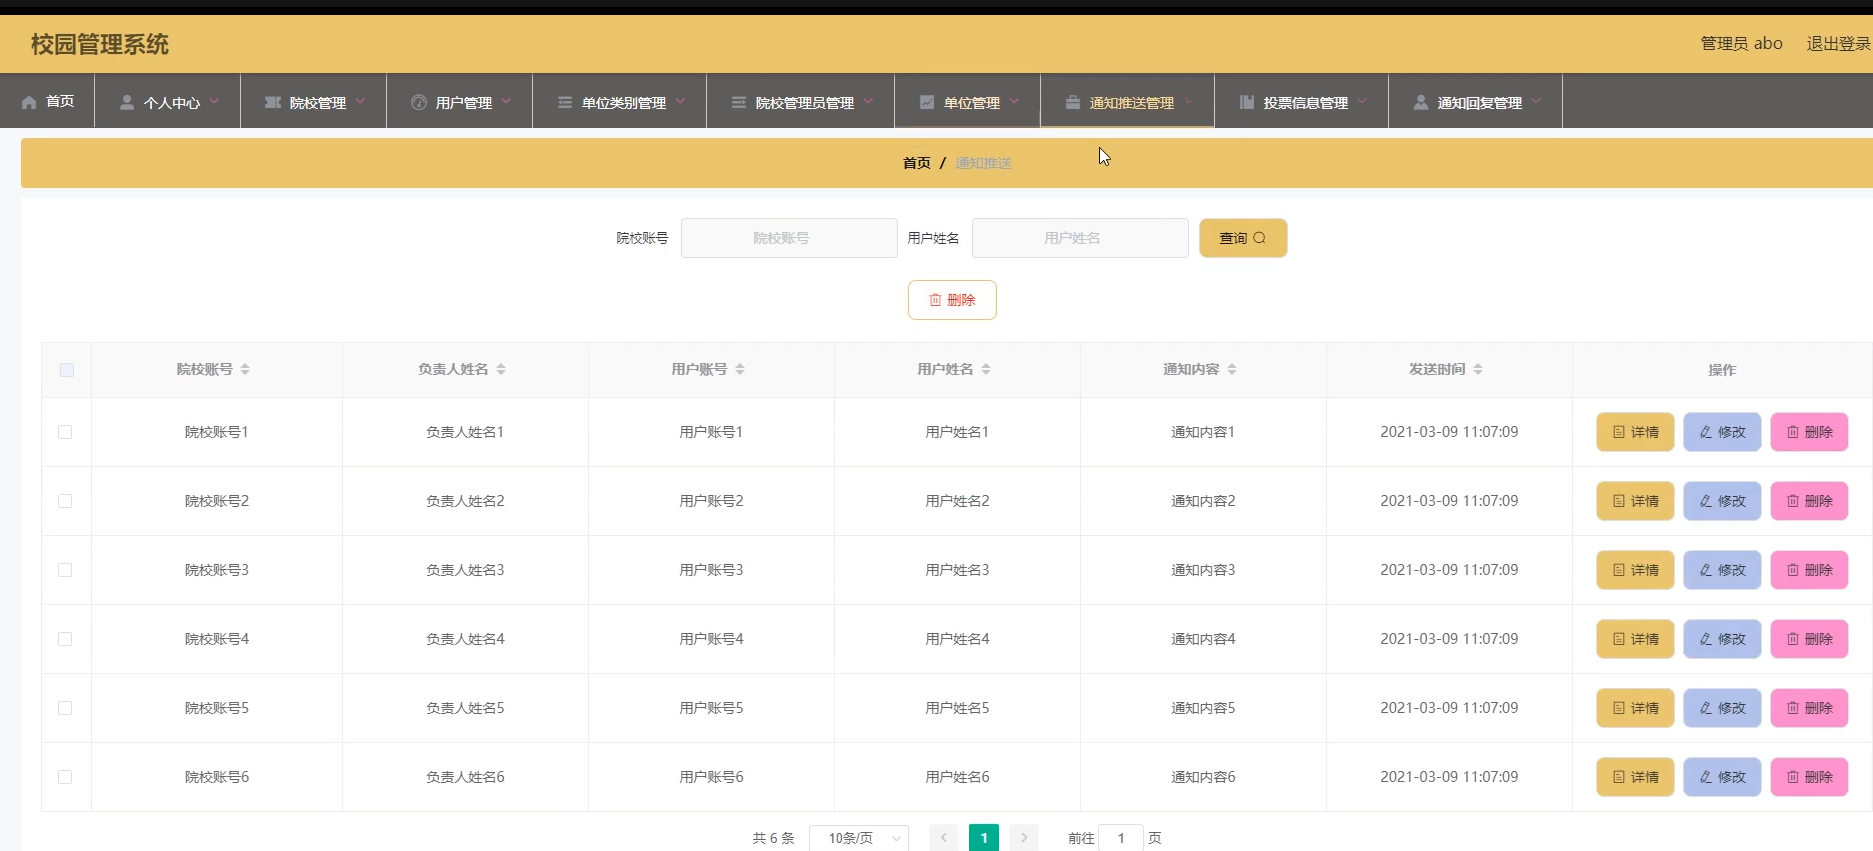This screenshot has height=851, width=1873.
Task: Click 删除 for 院校账号2 row
Action: (x=1809, y=501)
